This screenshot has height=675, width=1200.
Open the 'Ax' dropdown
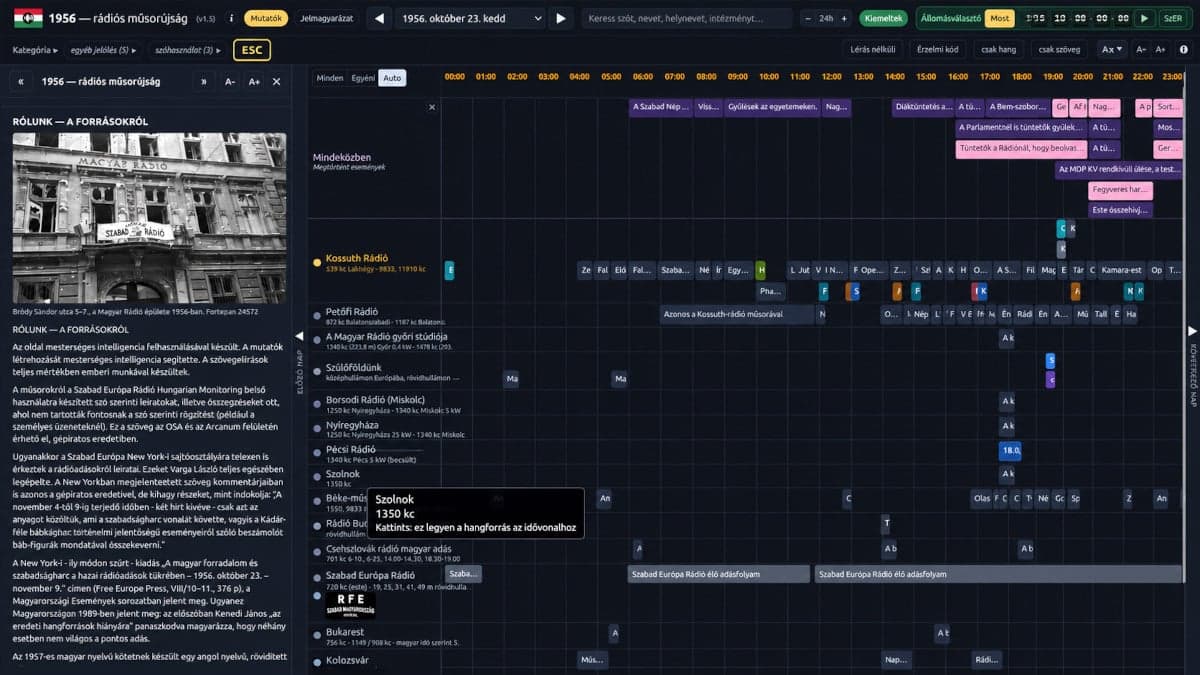1112,49
